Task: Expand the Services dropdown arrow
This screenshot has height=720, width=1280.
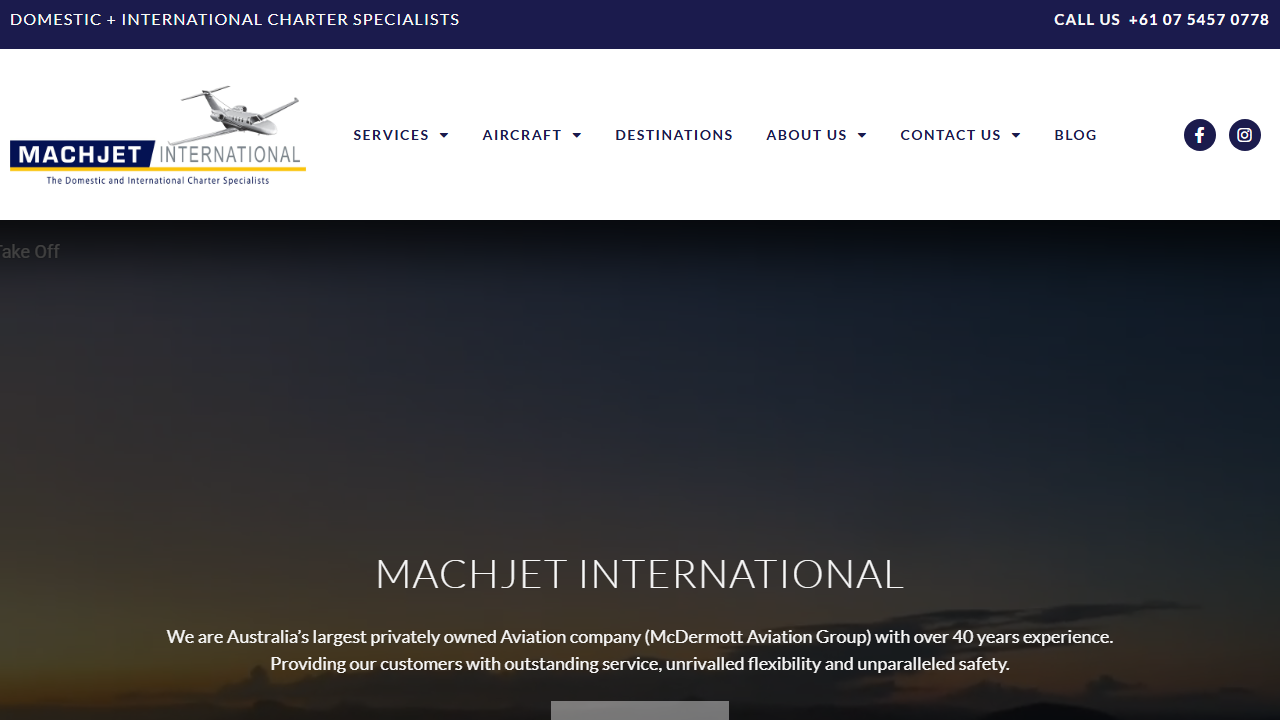Action: pos(444,135)
